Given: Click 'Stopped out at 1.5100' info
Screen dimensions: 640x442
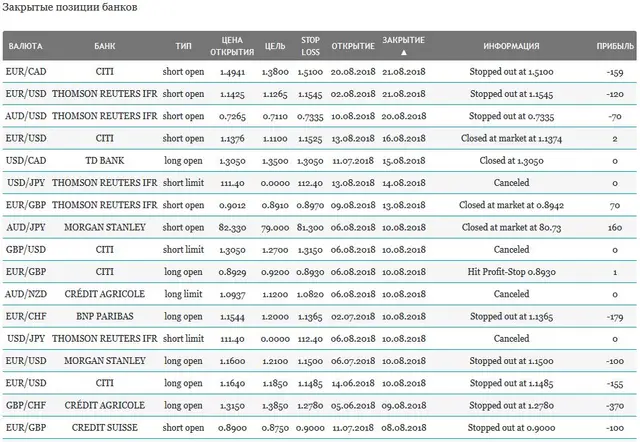Looking at the screenshot, I should pyautogui.click(x=511, y=72).
